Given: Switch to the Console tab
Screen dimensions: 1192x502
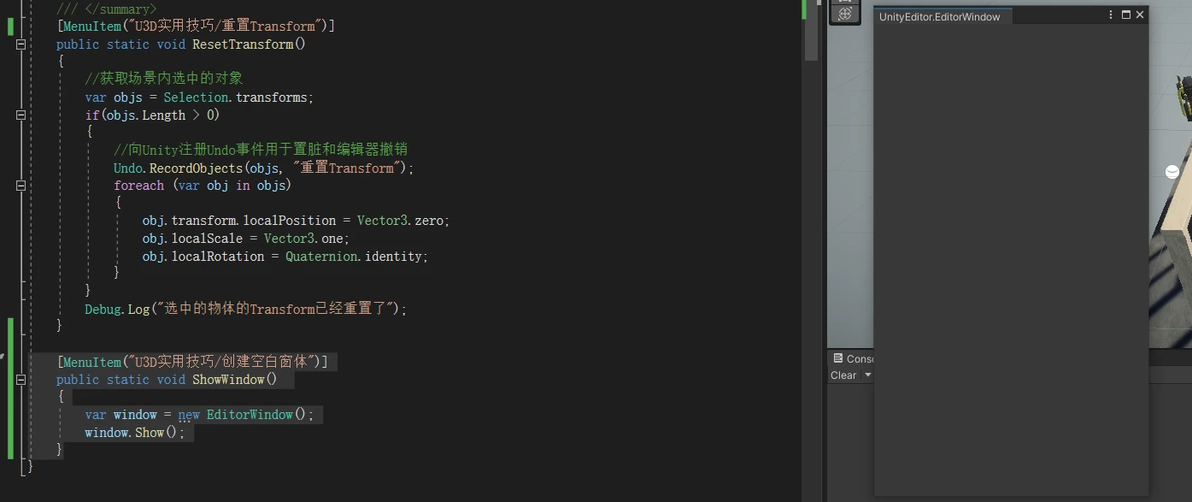Looking at the screenshot, I should pos(854,358).
